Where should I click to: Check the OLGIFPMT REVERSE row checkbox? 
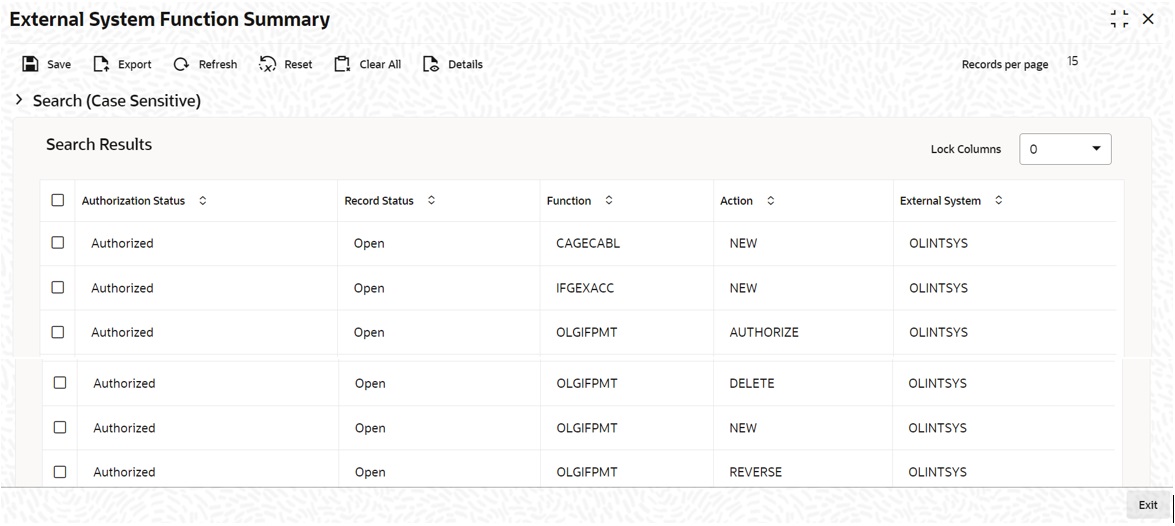(60, 472)
